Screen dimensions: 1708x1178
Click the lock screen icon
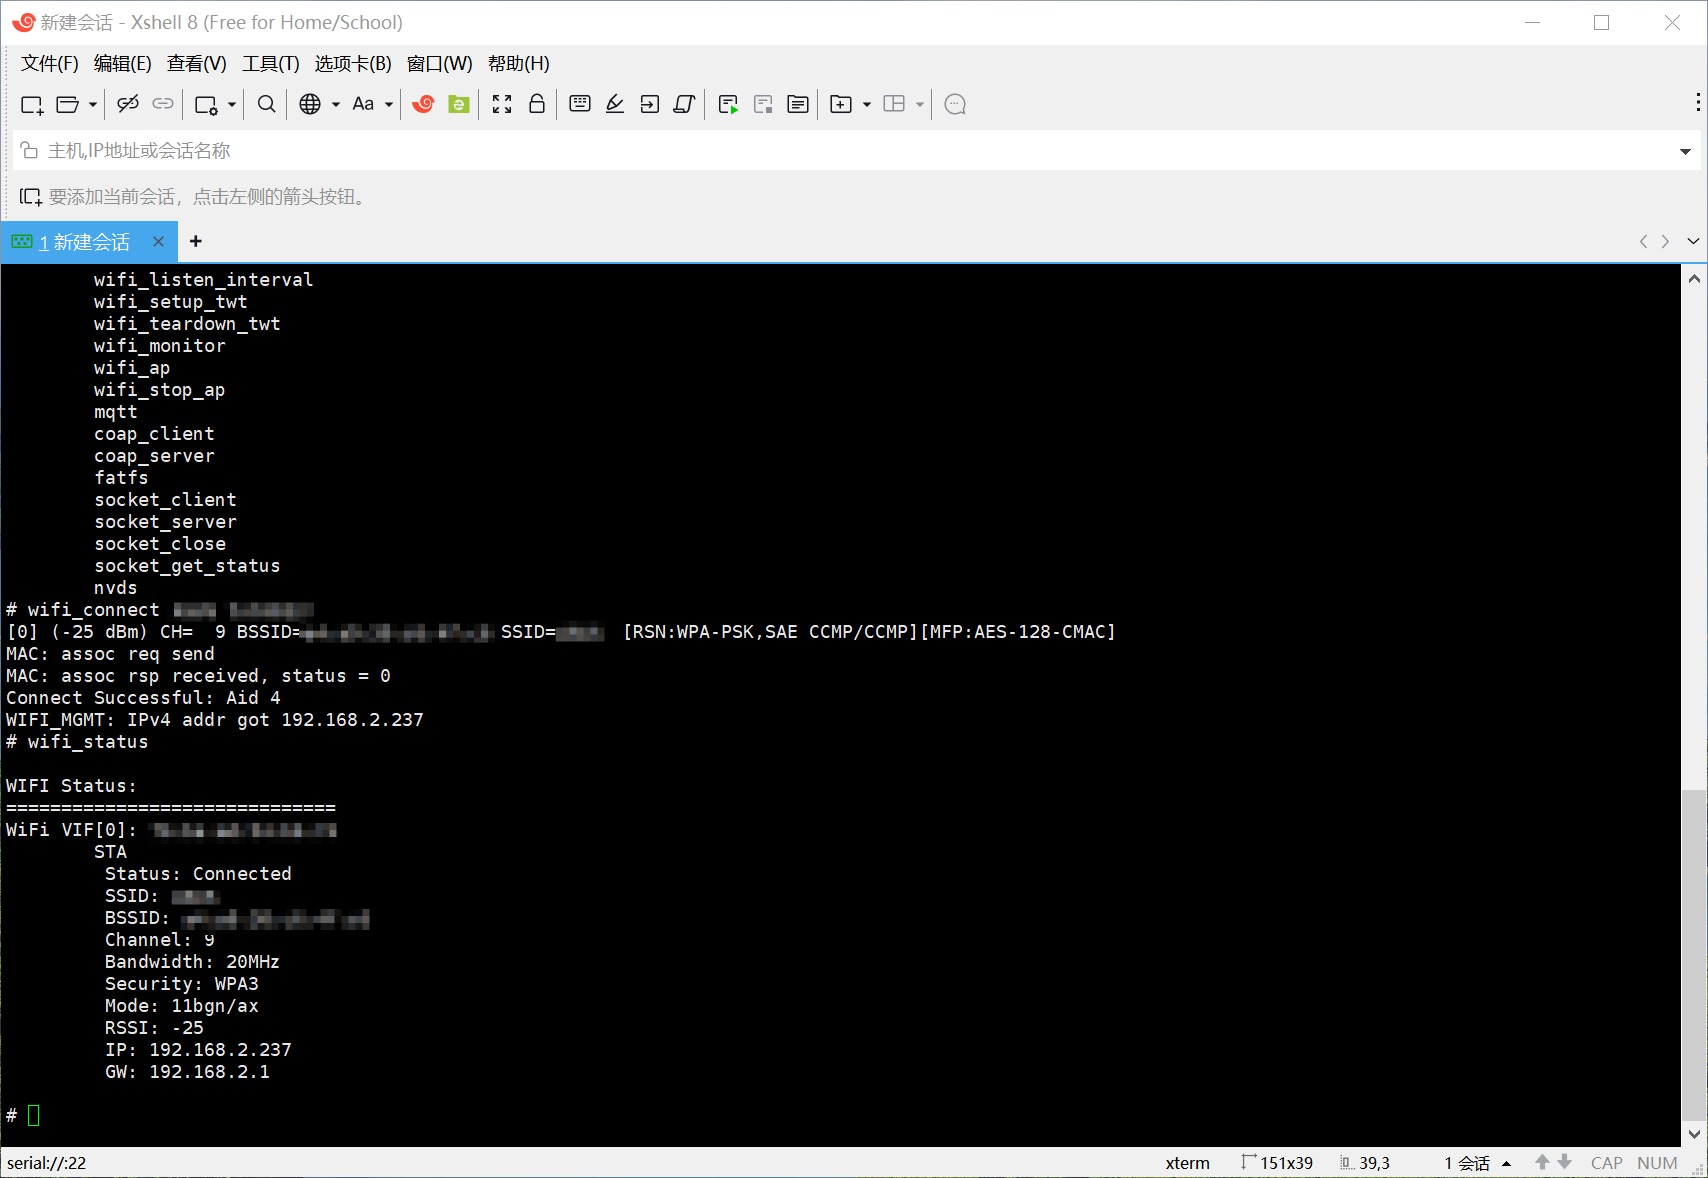click(537, 104)
